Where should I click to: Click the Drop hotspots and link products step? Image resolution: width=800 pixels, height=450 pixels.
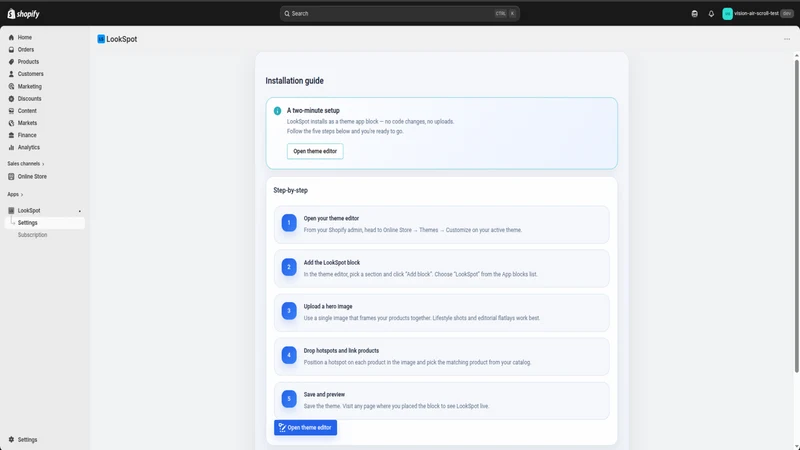coord(441,357)
